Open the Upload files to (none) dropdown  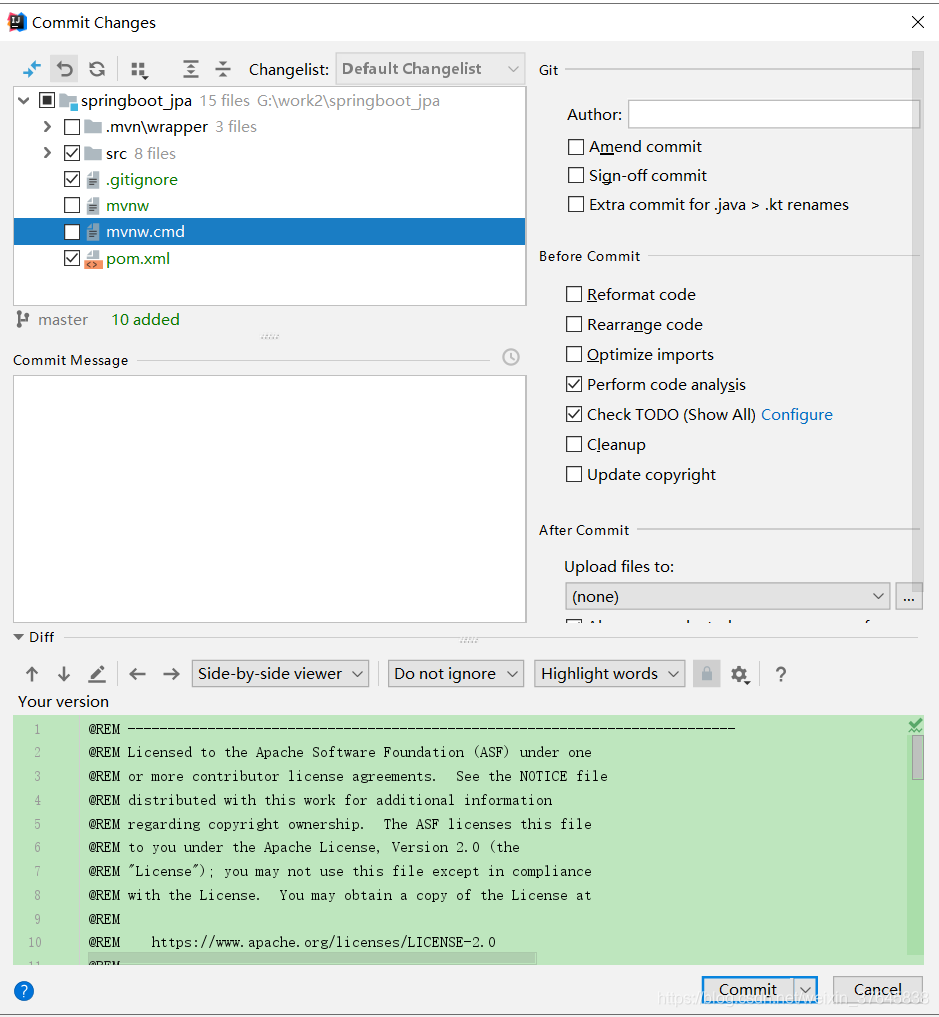(728, 597)
